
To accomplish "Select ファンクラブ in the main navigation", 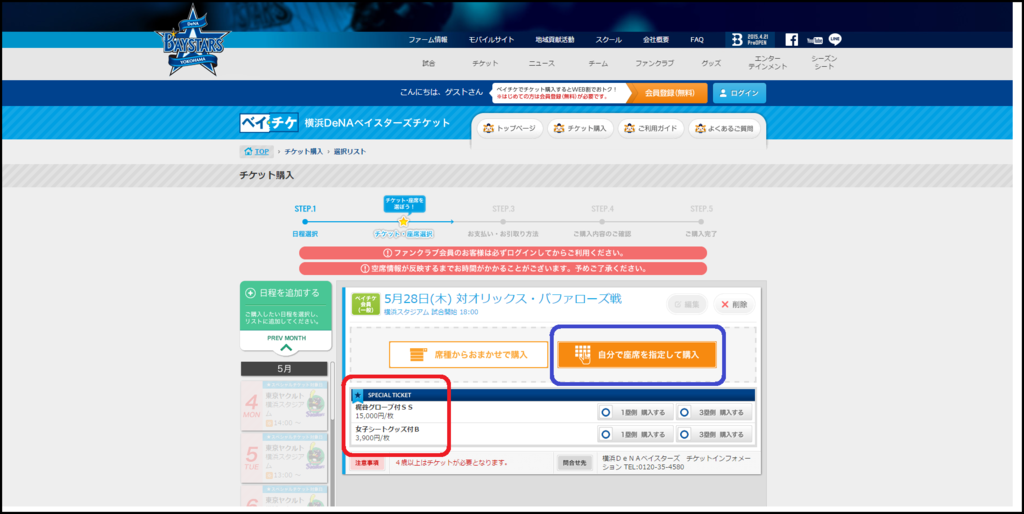I will (x=654, y=63).
